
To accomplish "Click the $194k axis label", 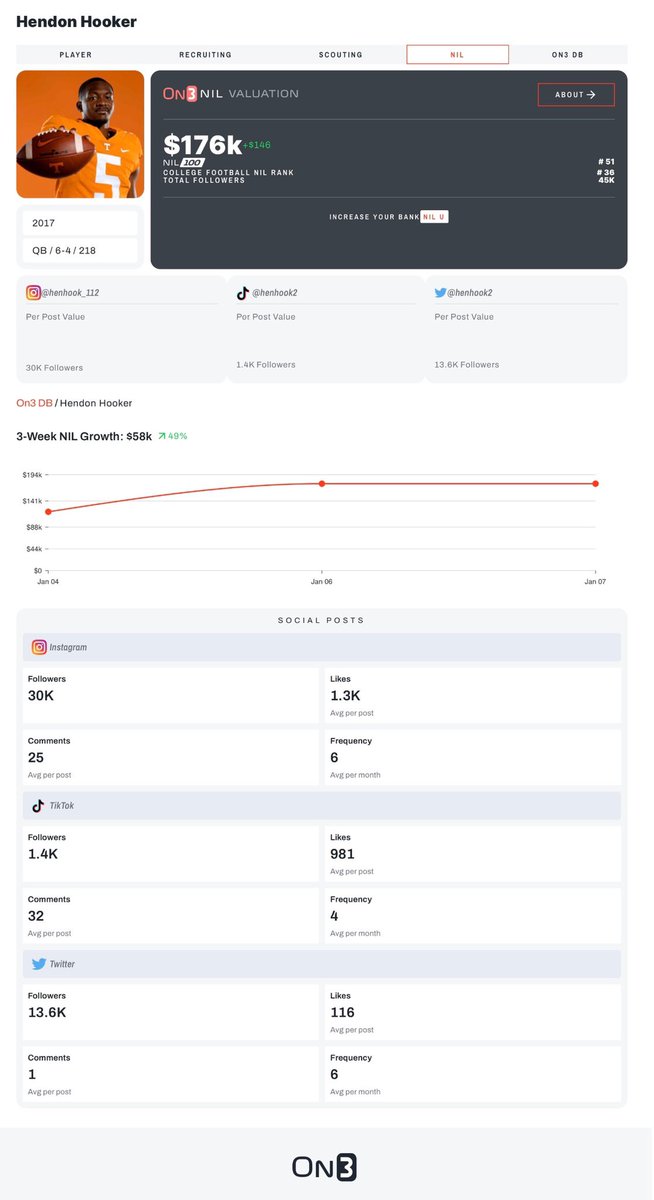I will pos(32,474).
